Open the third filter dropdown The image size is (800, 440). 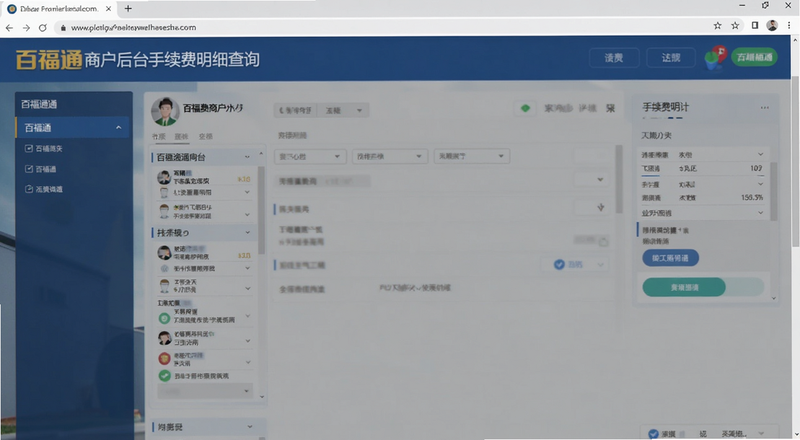point(471,156)
